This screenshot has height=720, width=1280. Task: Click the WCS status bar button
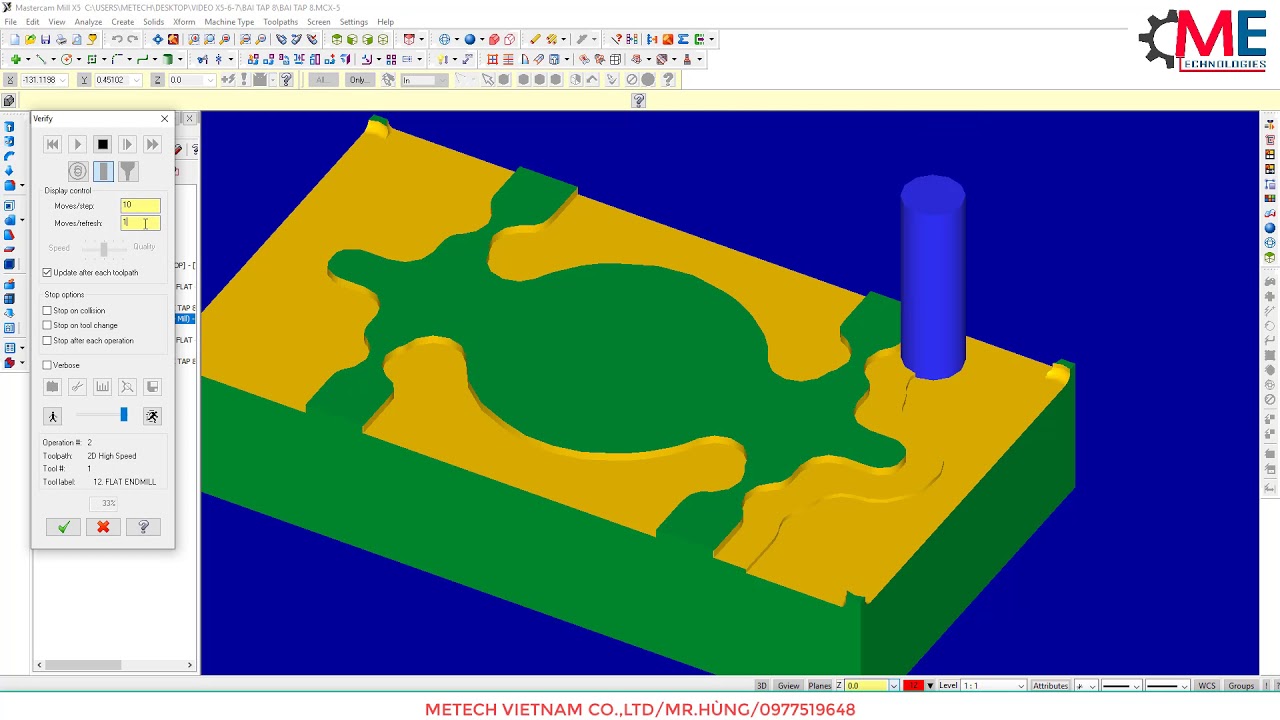[1207, 686]
